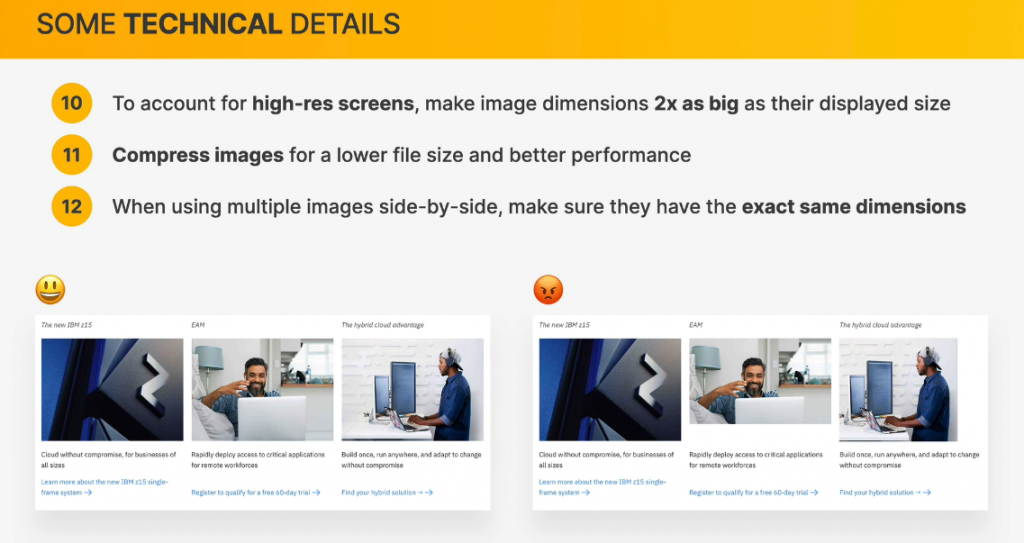Image resolution: width=1024 pixels, height=543 pixels.
Task: Select the desk monitor image in happy-emoji example
Action: pyautogui.click(x=412, y=389)
